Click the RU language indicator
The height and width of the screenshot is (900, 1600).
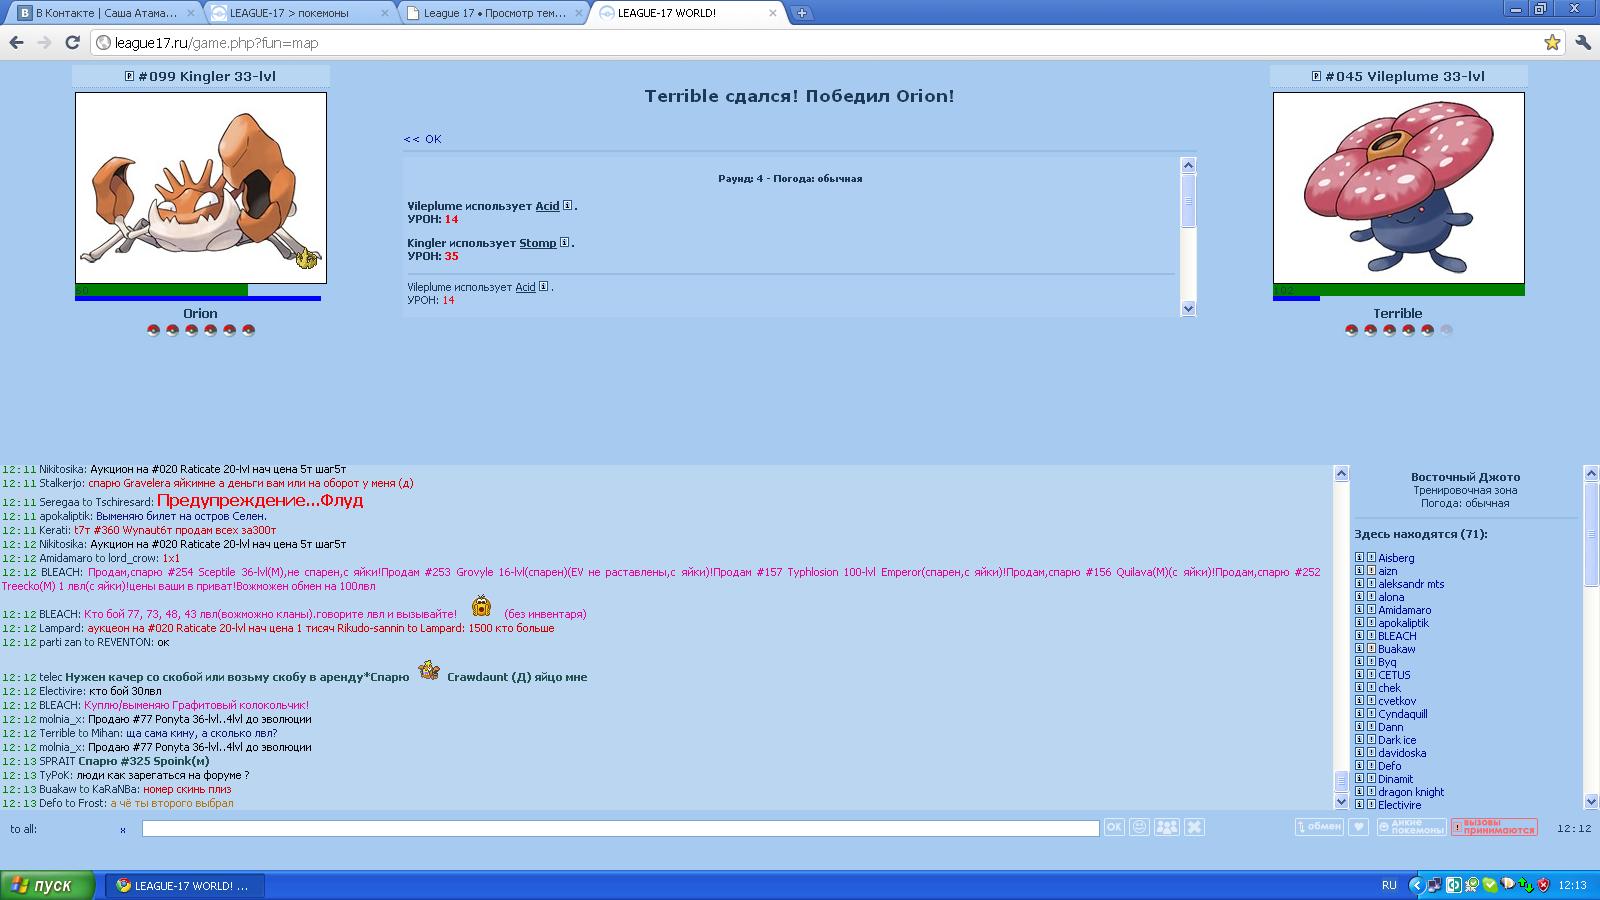pos(1389,885)
